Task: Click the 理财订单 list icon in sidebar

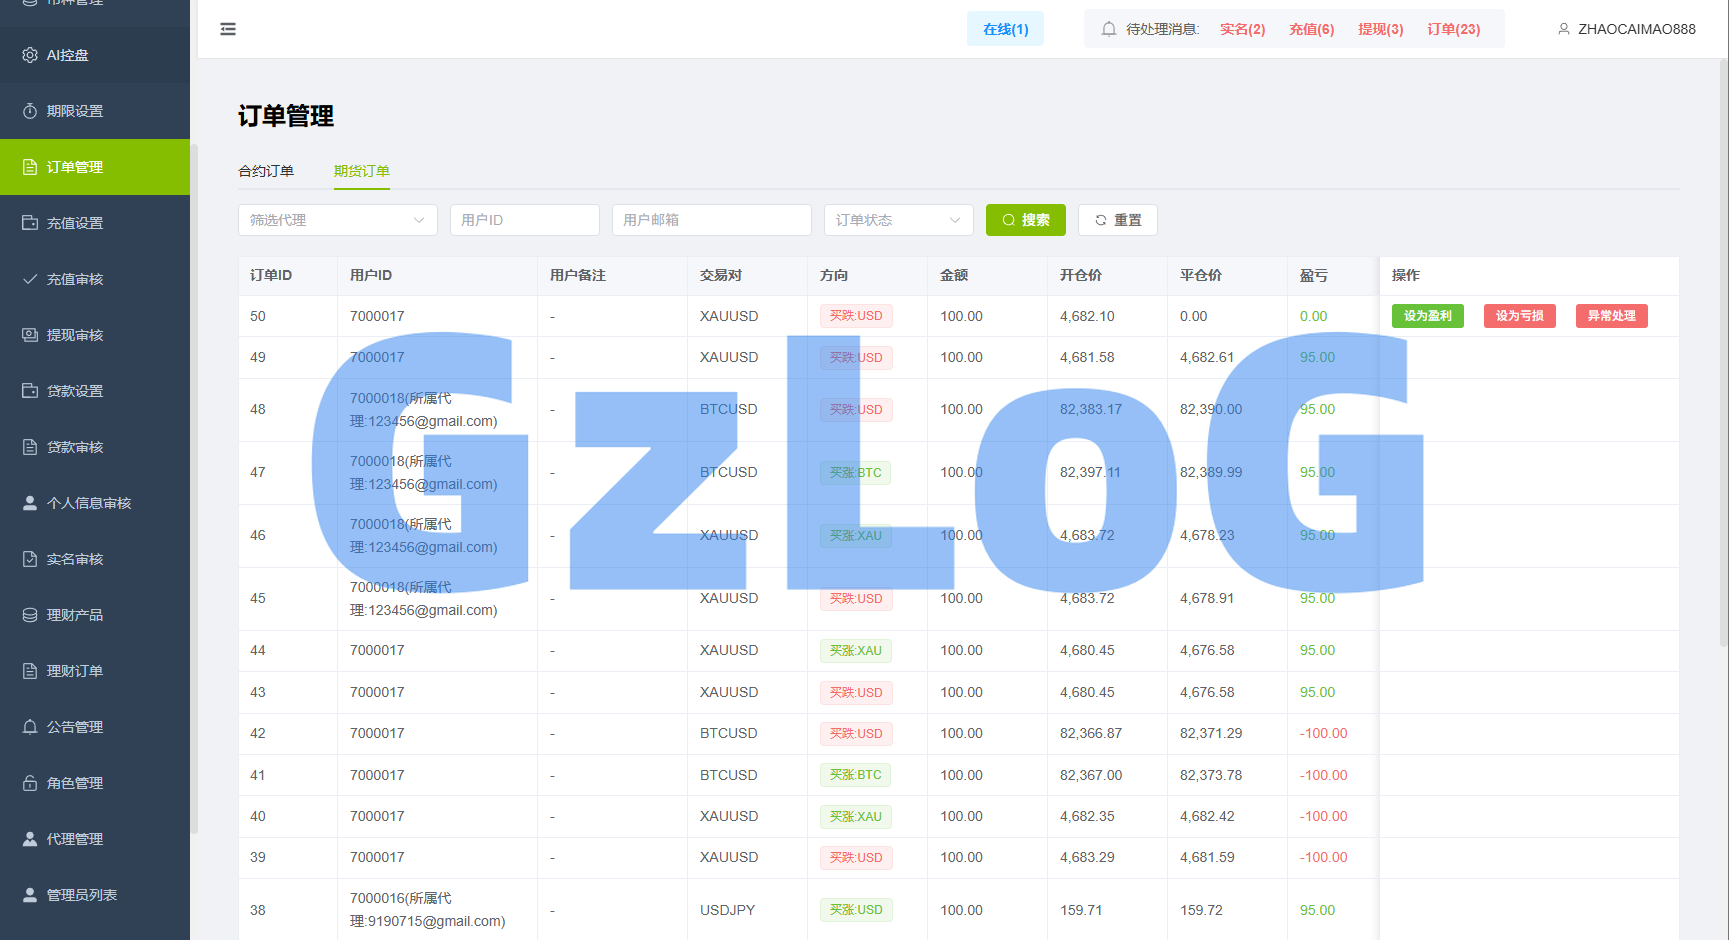Action: [30, 671]
